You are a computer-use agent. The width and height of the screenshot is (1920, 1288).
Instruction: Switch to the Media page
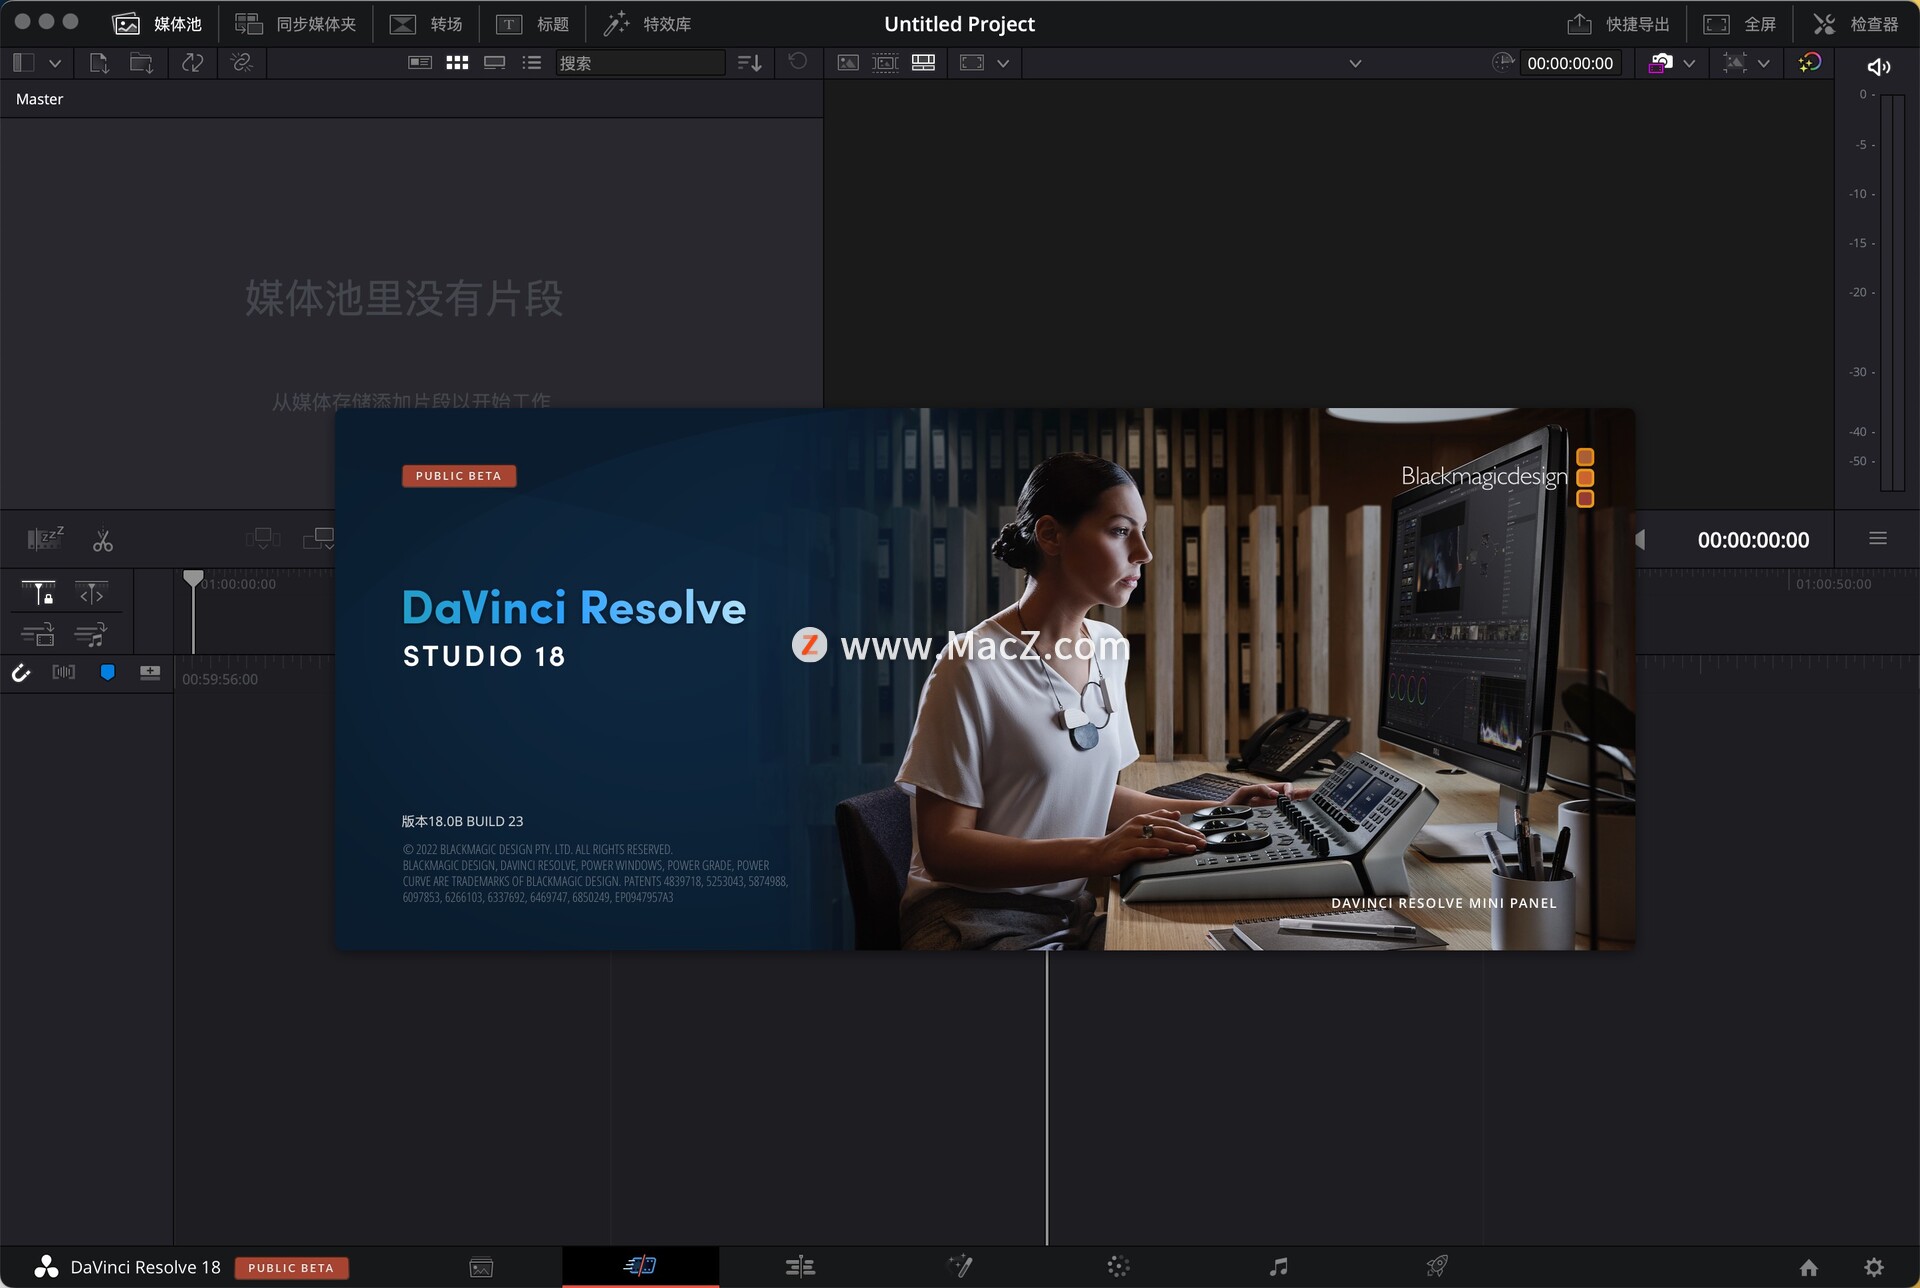[x=481, y=1267]
